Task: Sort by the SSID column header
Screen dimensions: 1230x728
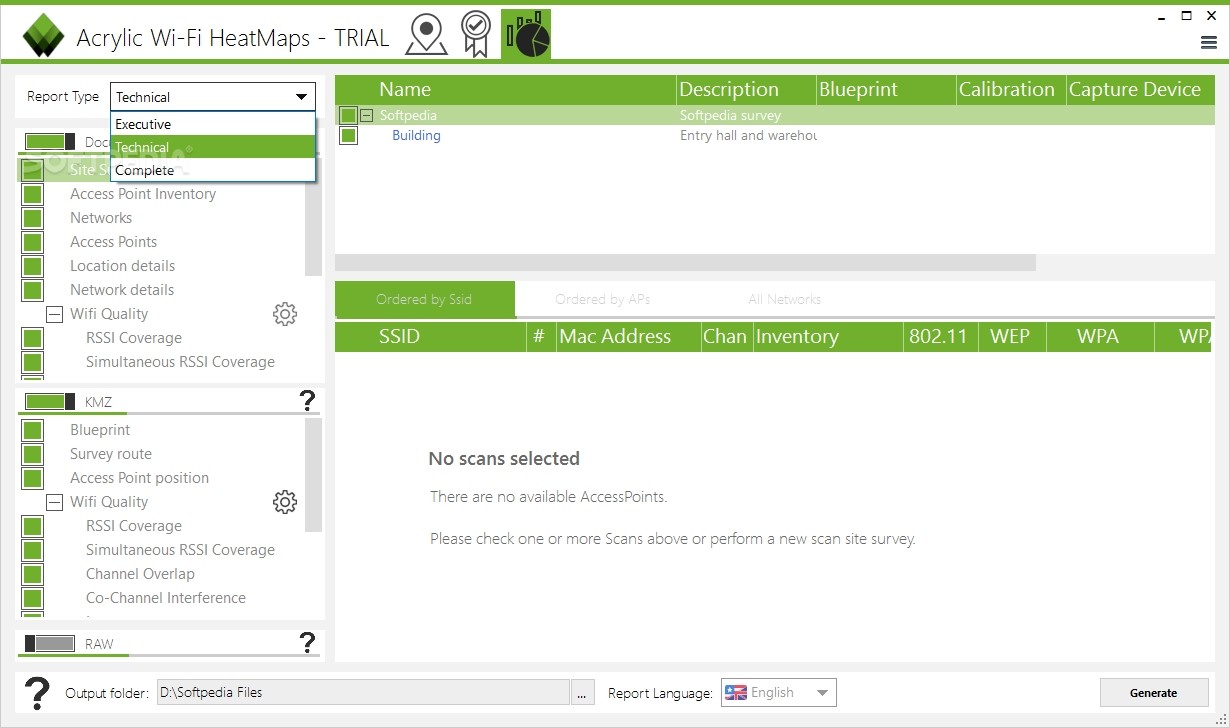Action: coord(431,337)
